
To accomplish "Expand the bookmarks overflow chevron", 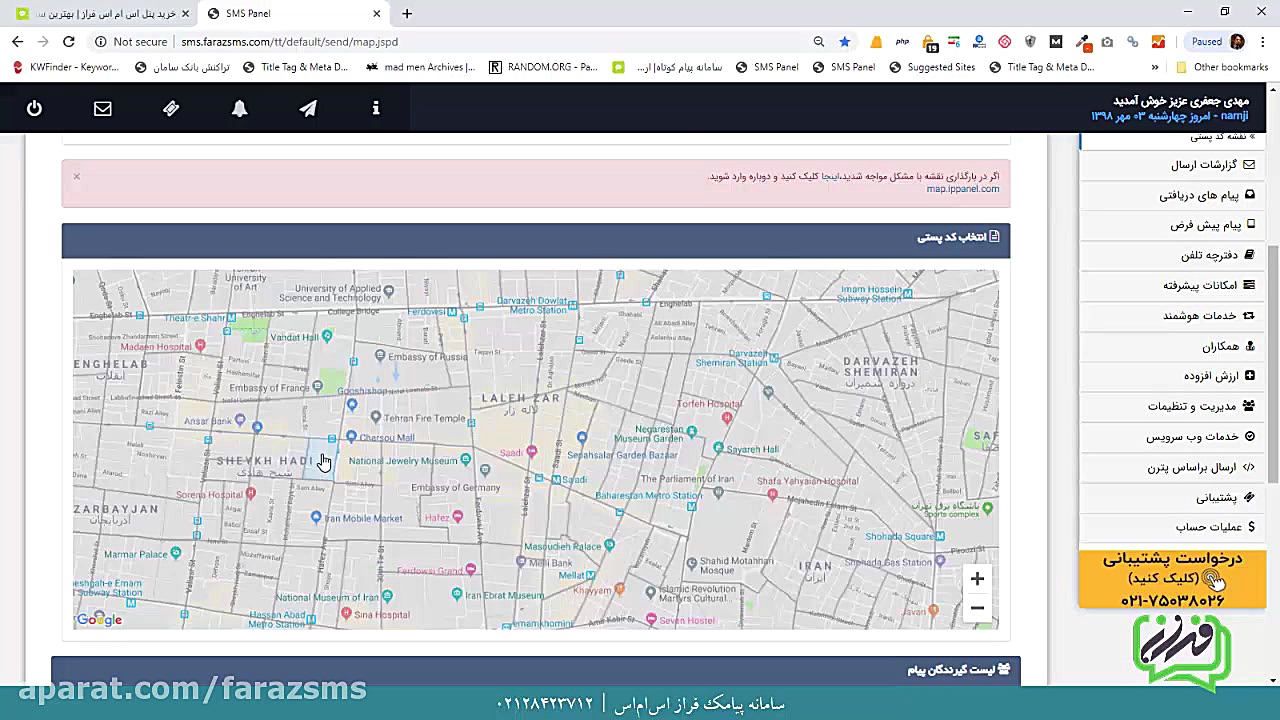I will click(1155, 67).
